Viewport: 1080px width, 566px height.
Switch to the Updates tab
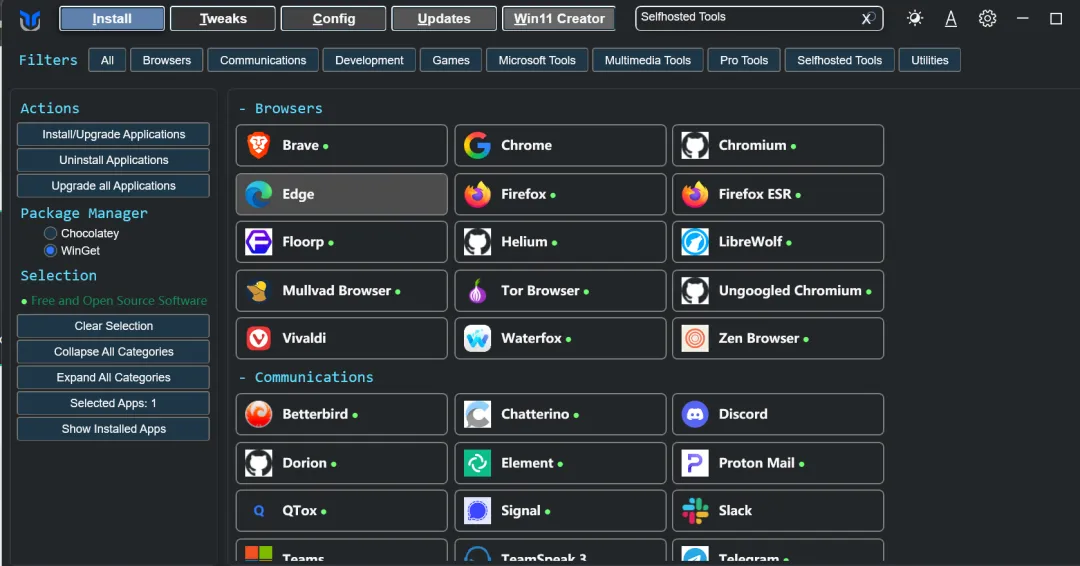[444, 19]
